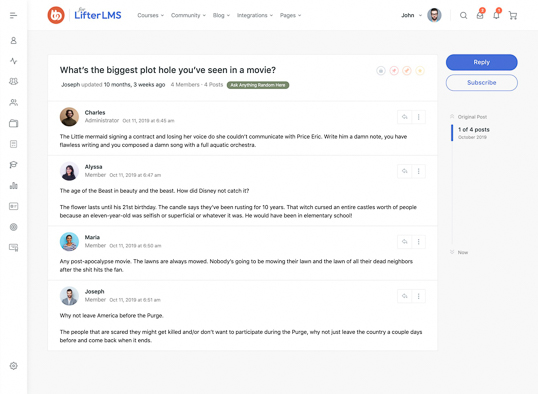Open the Ask Anything Random Here tag

click(258, 85)
